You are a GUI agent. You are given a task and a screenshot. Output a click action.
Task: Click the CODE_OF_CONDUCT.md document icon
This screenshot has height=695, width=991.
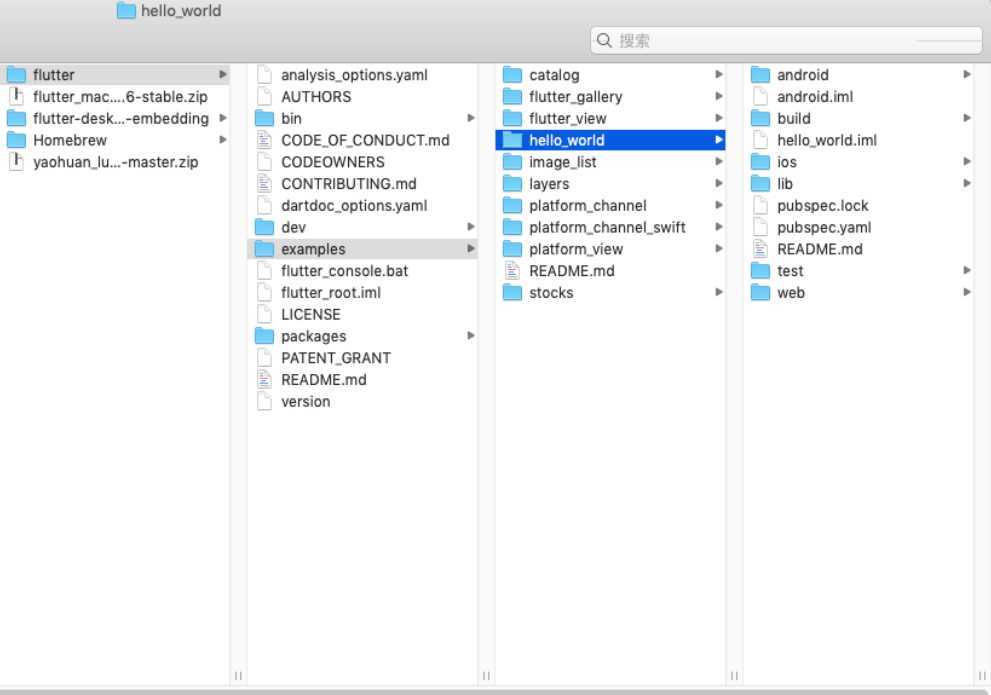pos(264,140)
